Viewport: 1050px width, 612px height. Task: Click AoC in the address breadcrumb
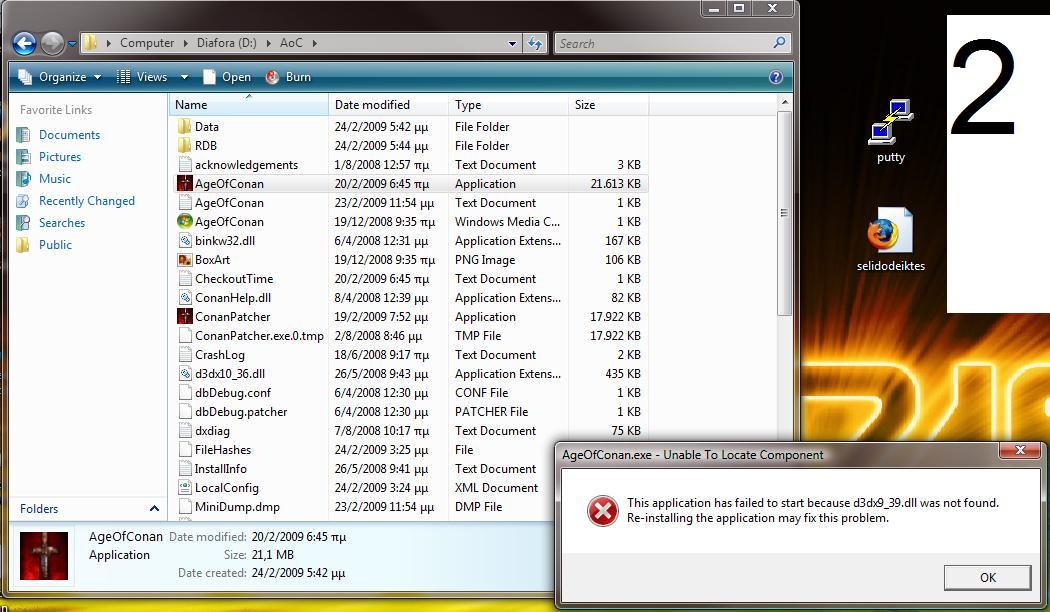pos(291,43)
